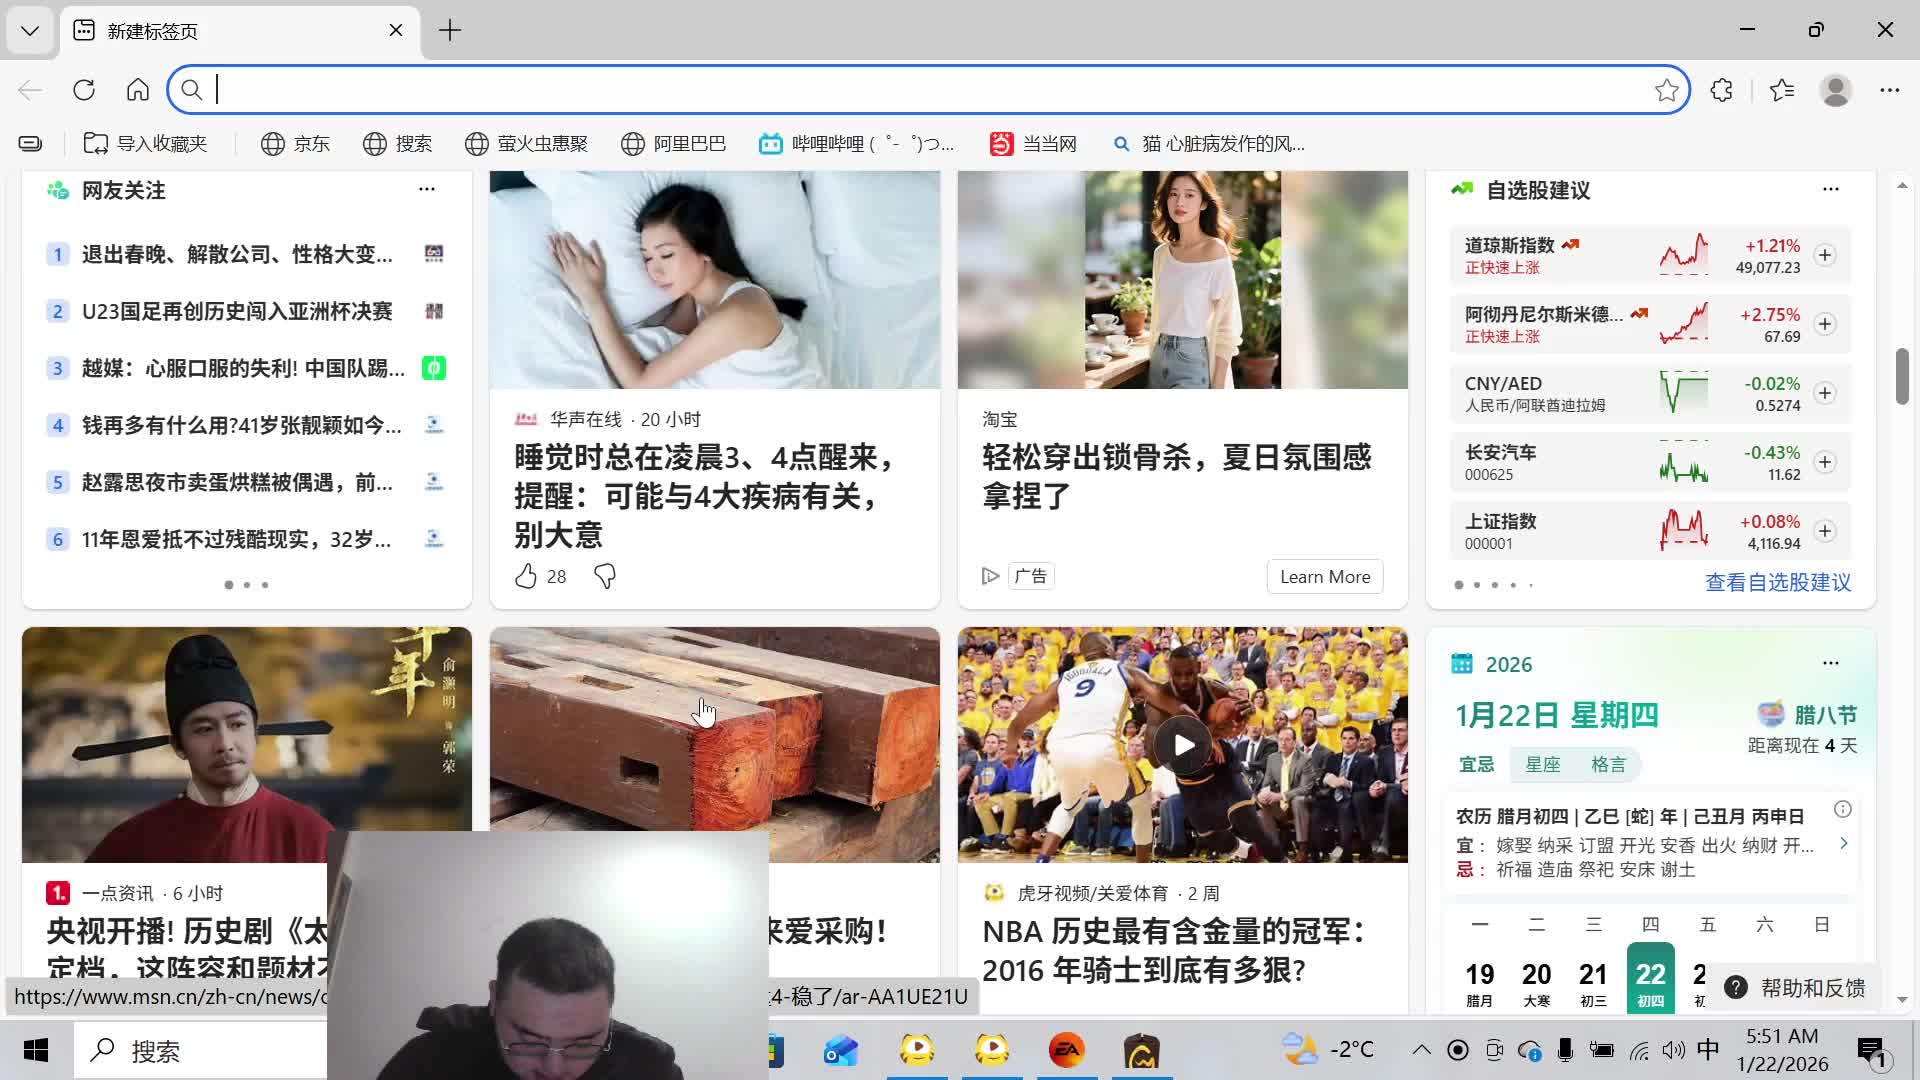The image size is (1920, 1080).
Task: Switch to 星座 tab in calendar
Action: pos(1542,765)
